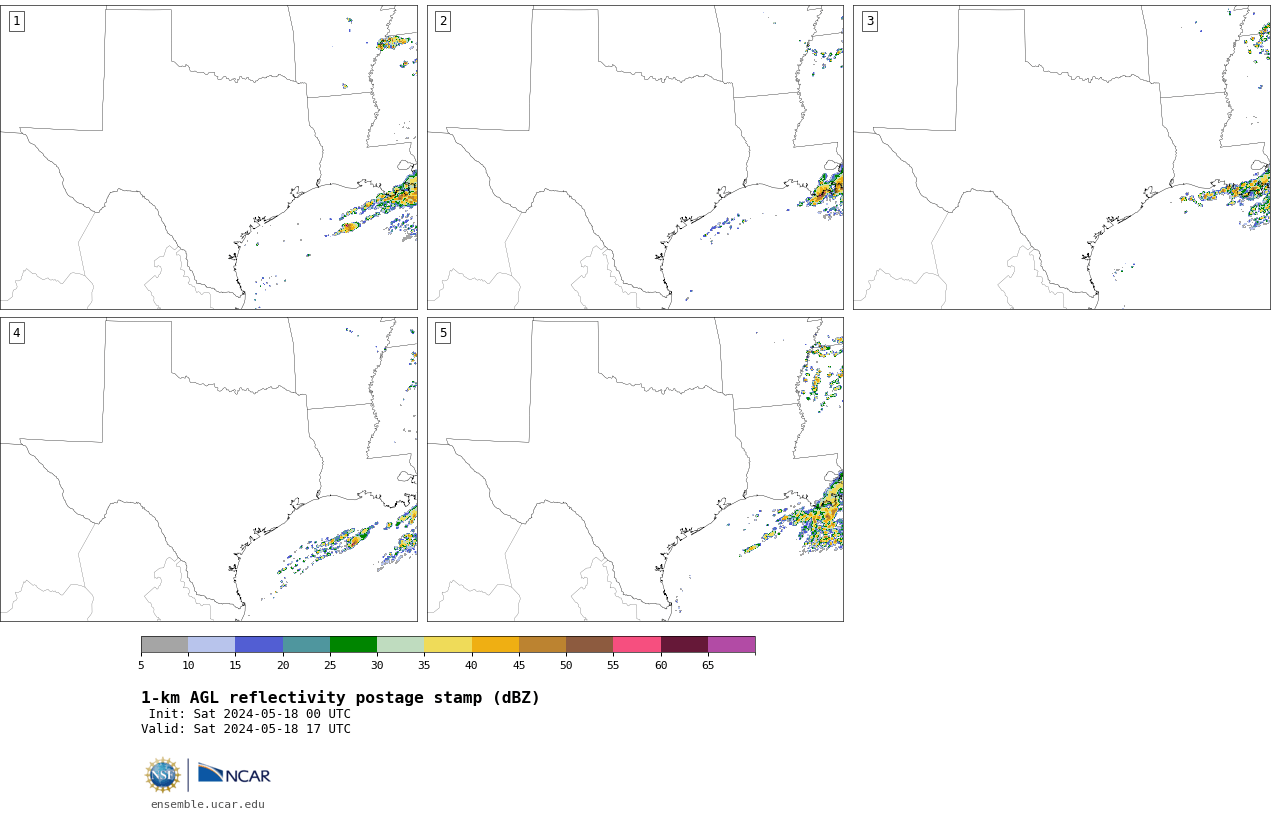Click the pale green 30-35 dBZ swatch
Image resolution: width=1280 pixels, height=815 pixels.
click(400, 644)
